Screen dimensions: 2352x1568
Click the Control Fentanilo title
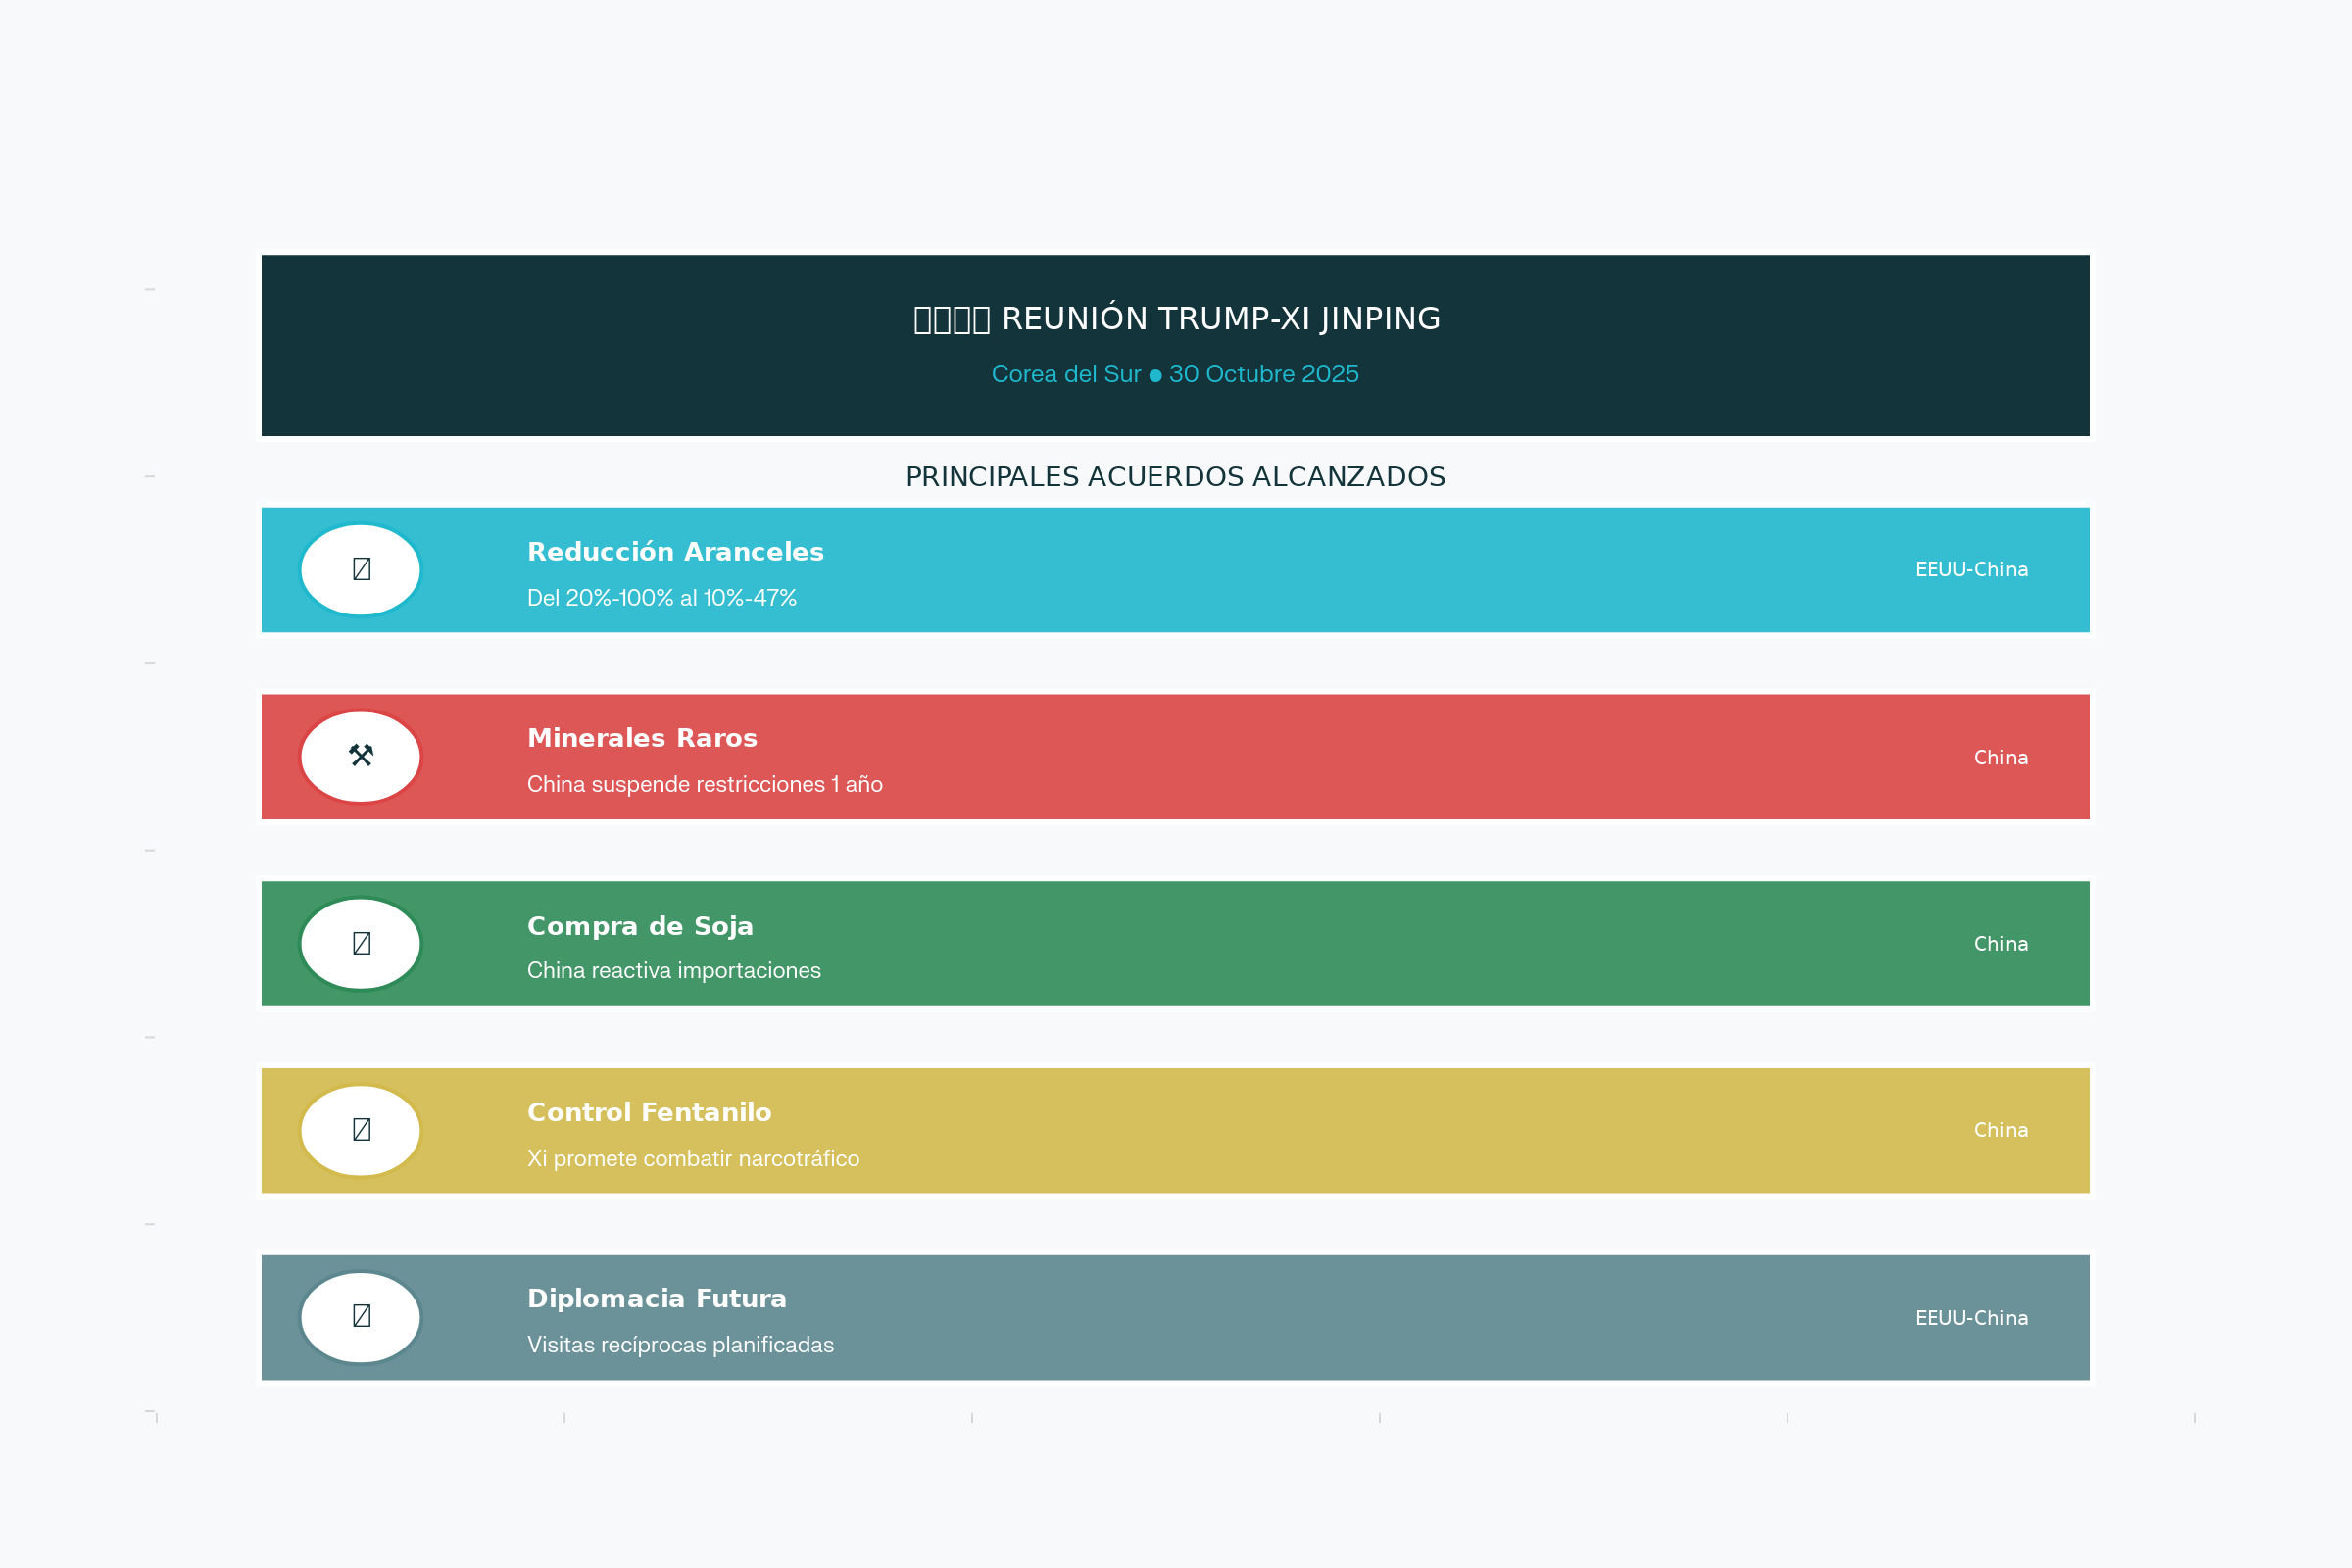pyautogui.click(x=649, y=1112)
